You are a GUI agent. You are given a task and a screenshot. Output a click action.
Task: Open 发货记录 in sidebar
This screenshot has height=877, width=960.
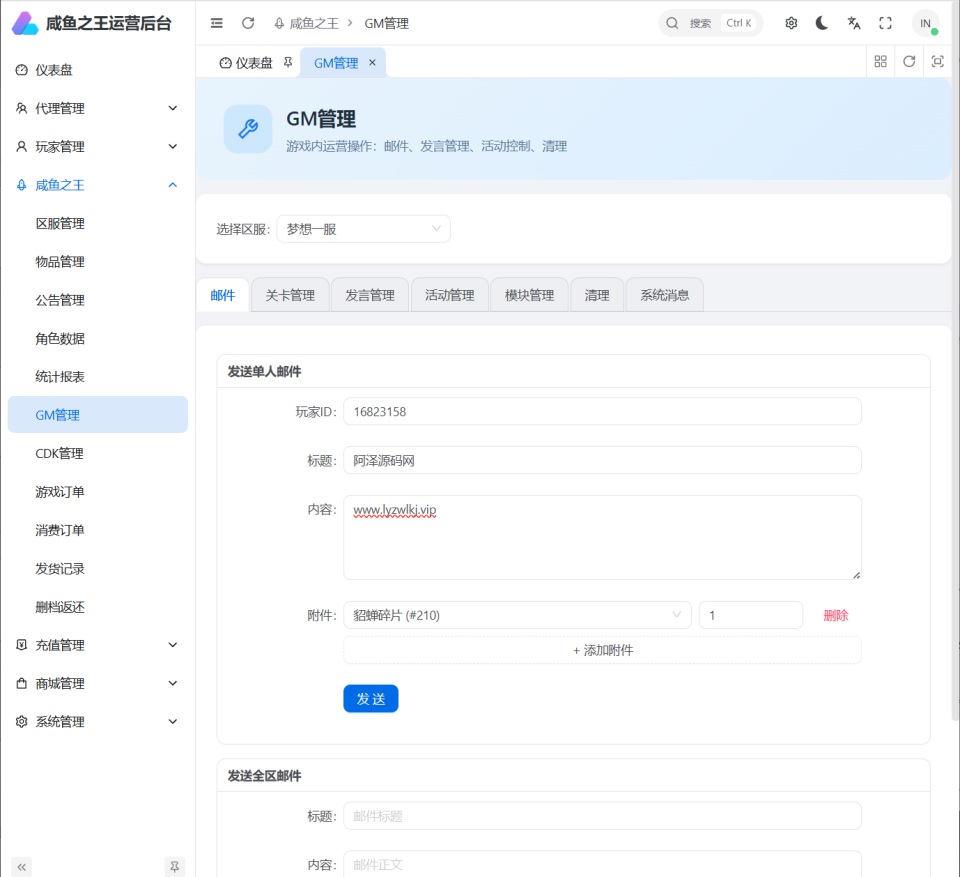tap(98, 568)
